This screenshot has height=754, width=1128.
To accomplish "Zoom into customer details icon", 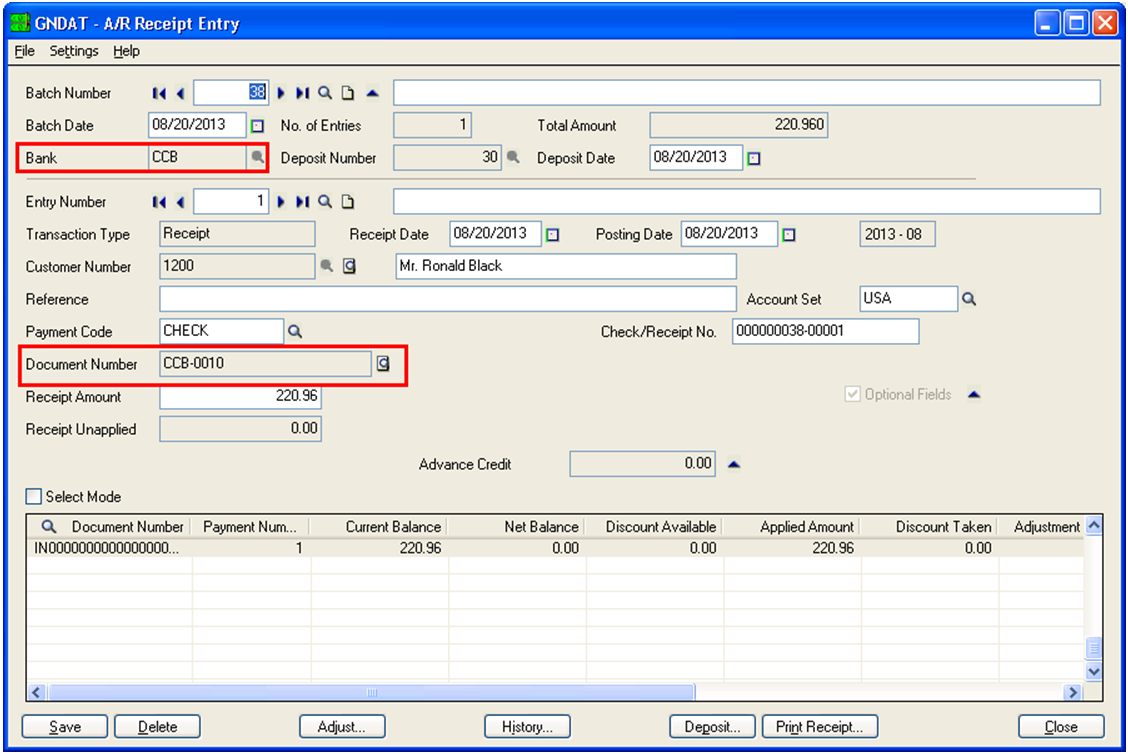I will tap(350, 266).
